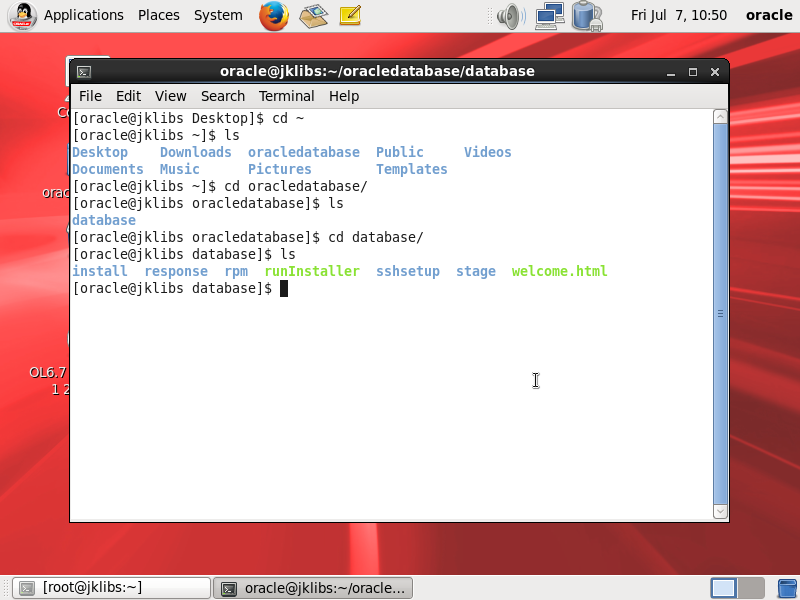Click the rpm directory name
Screen dimensions: 800x600
pyautogui.click(x=236, y=271)
